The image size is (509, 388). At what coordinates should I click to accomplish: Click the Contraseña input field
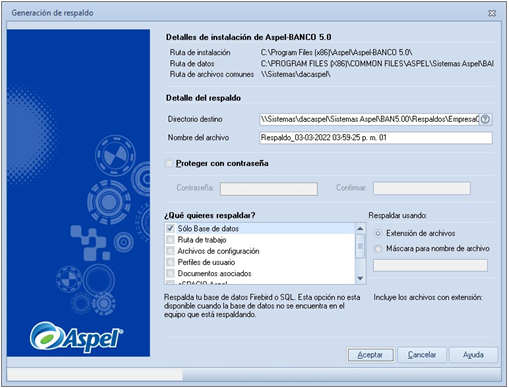269,189
